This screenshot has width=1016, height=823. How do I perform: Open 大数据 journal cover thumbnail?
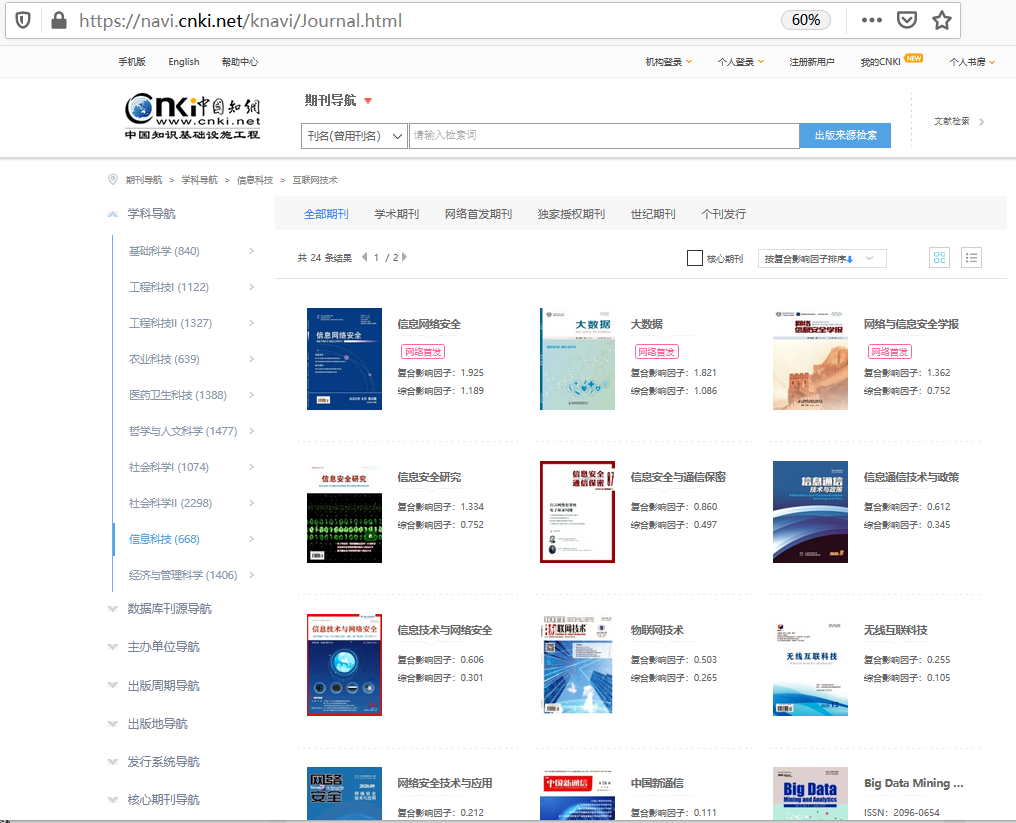click(x=577, y=359)
